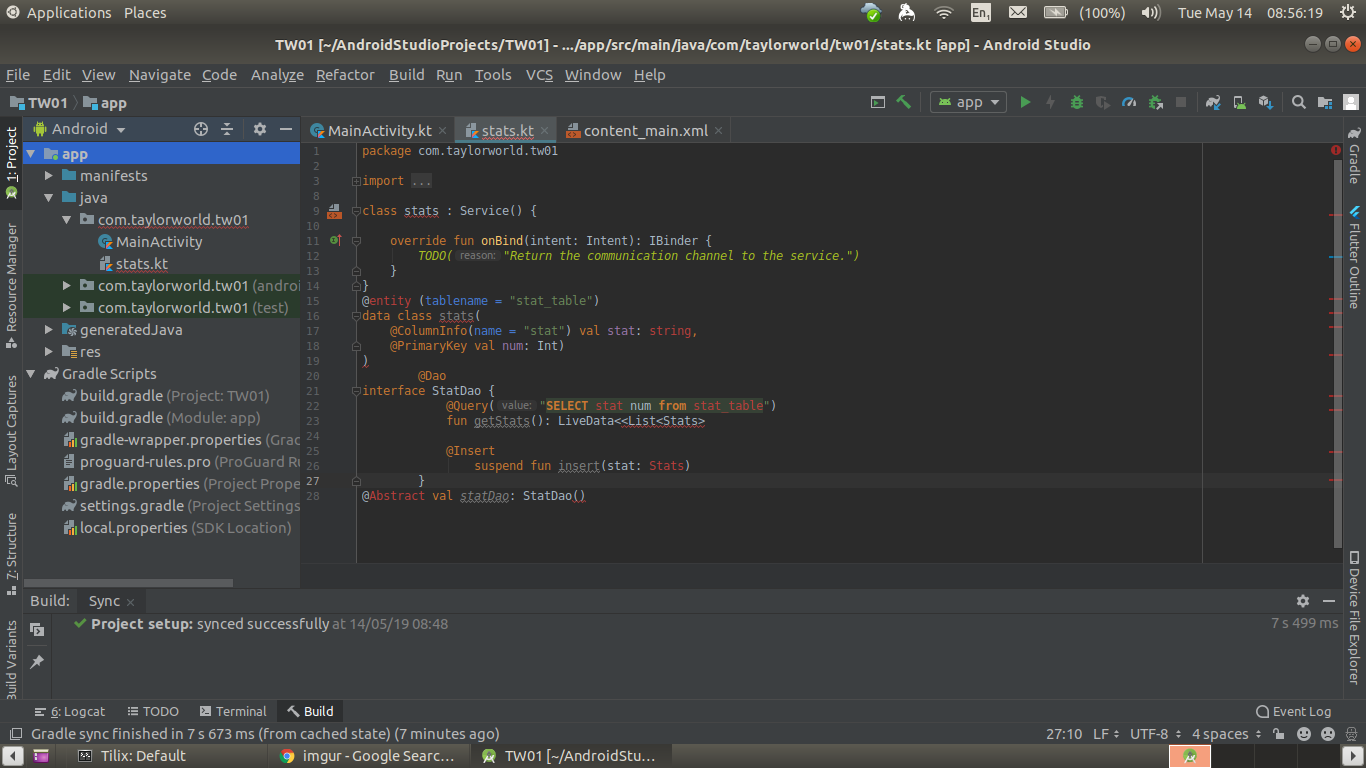This screenshot has height=768, width=1366.
Task: Open the SDK Manager icon
Action: pos(1265,102)
